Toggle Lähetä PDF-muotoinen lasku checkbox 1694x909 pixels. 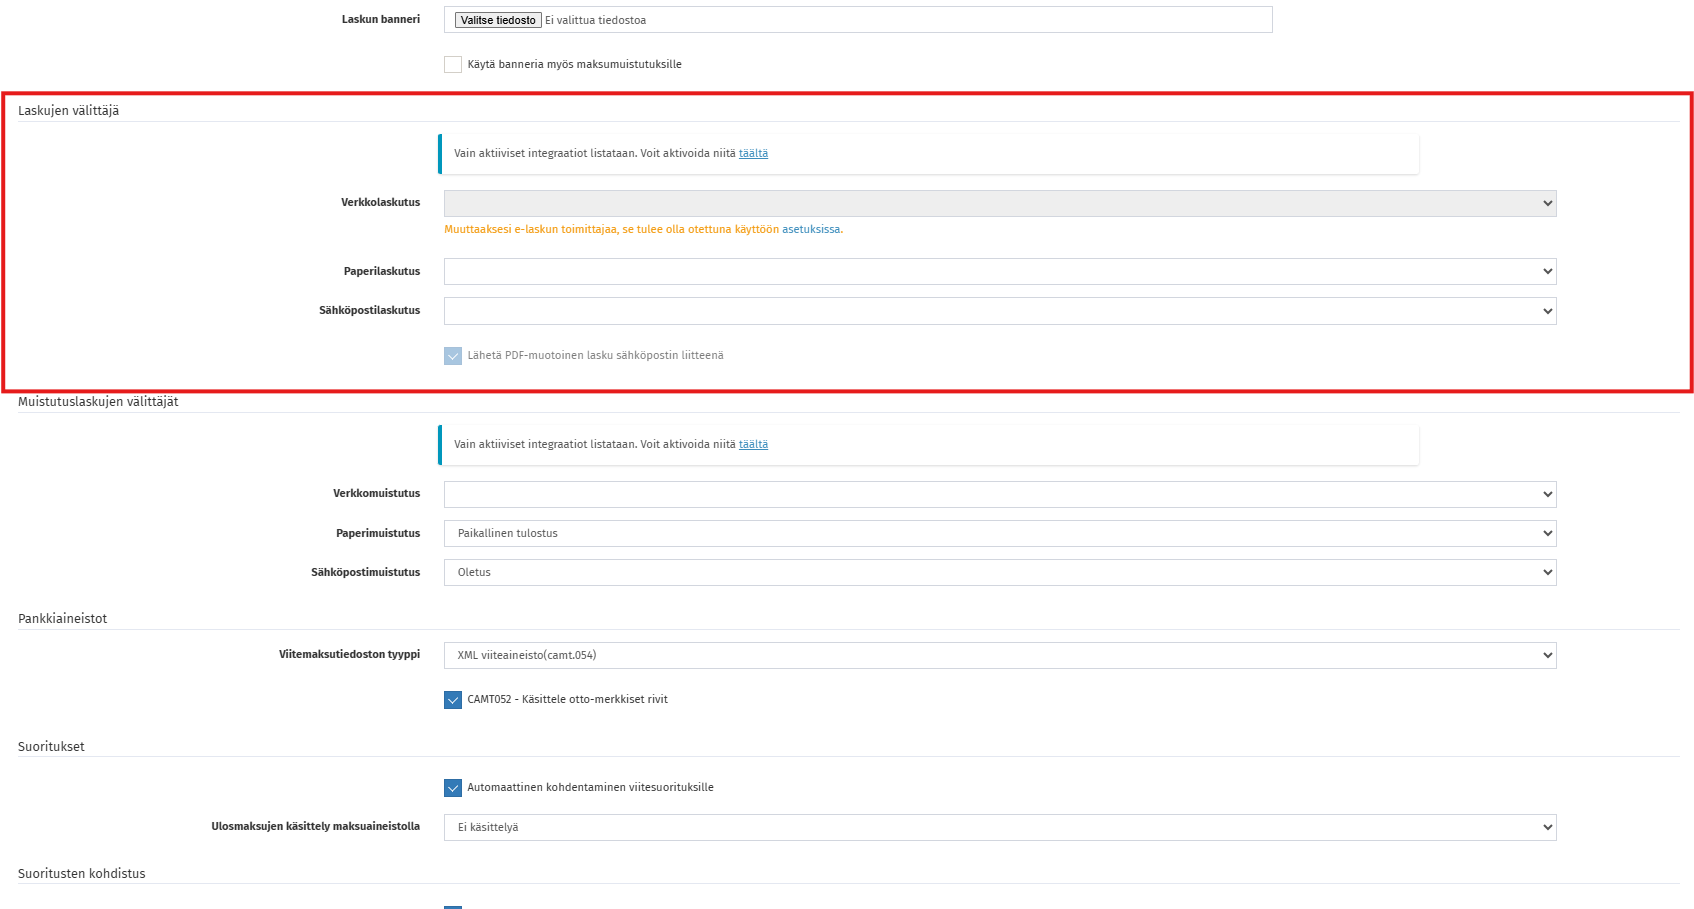453,355
